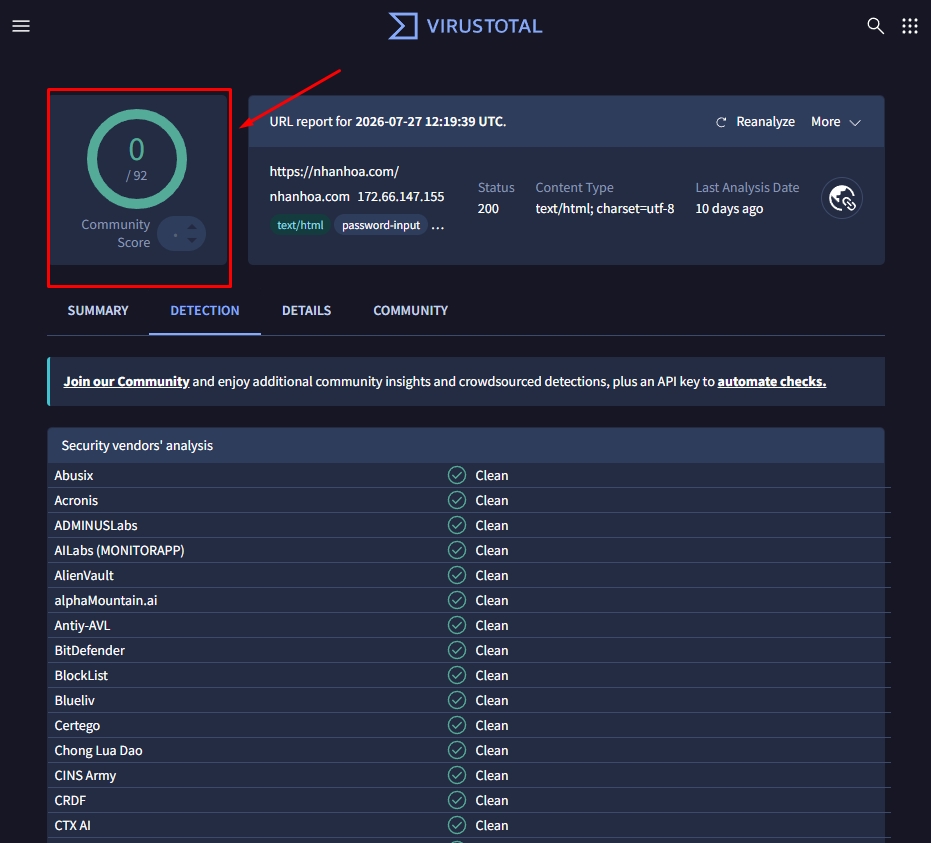This screenshot has height=843, width=931.
Task: Click the Clean checkmark icon for Chong Lua Dao
Action: tap(457, 750)
